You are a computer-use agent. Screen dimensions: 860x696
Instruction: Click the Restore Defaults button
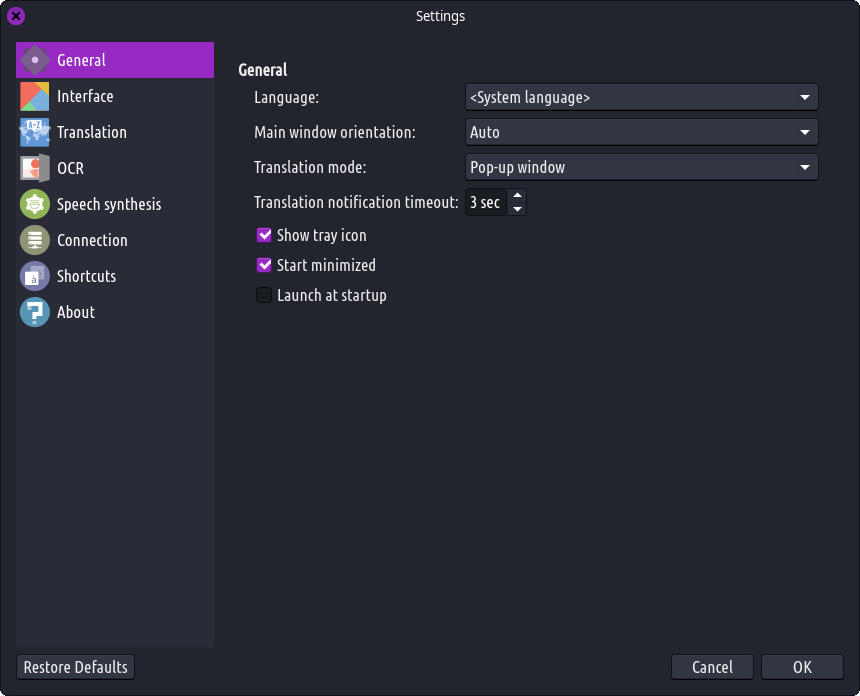(x=76, y=667)
